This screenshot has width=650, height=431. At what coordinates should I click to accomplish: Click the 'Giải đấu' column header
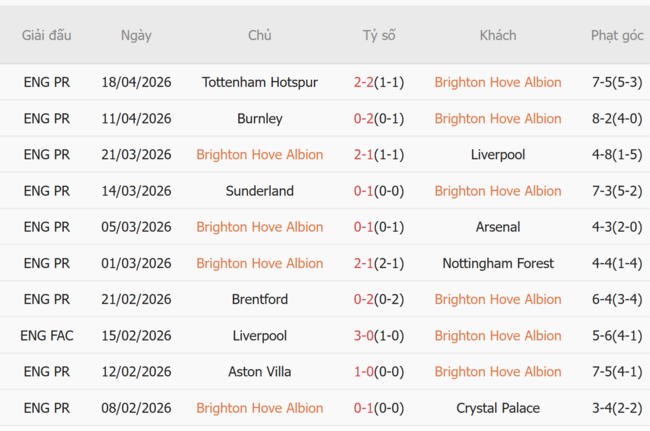pyautogui.click(x=47, y=35)
